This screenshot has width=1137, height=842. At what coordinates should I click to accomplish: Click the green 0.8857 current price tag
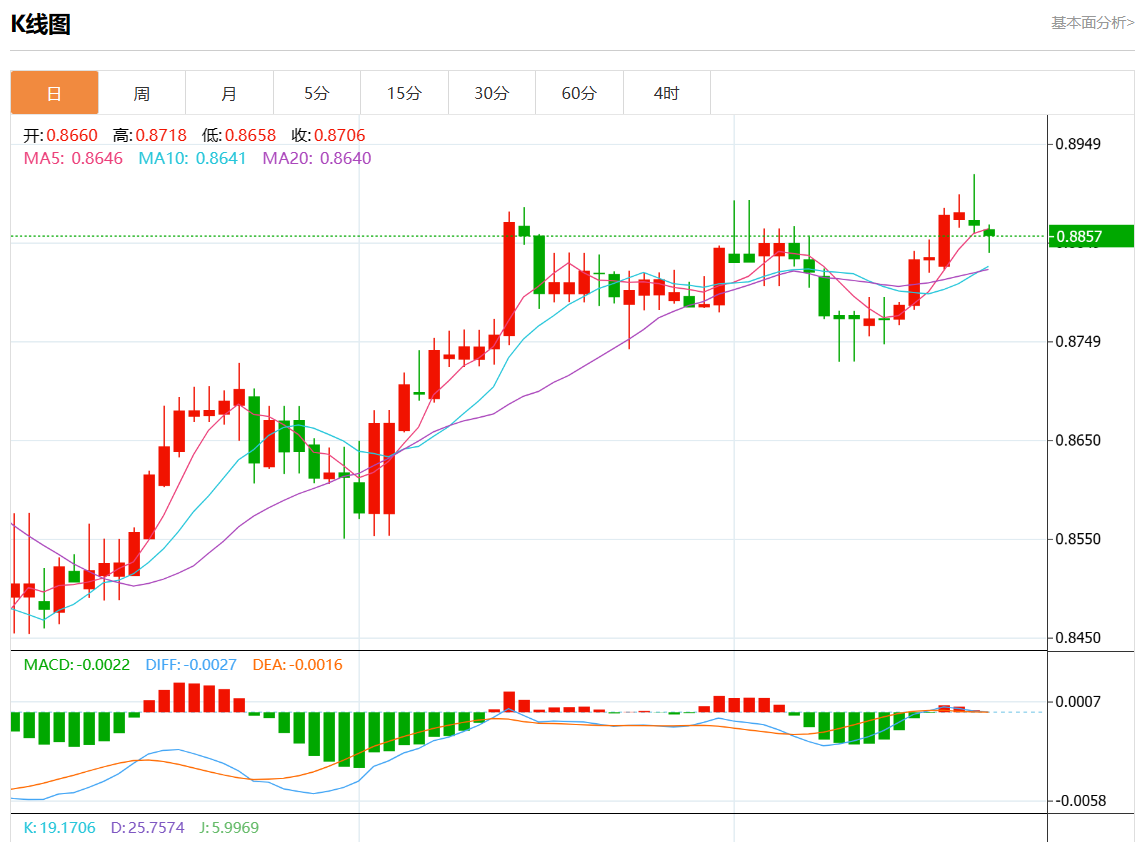point(1089,237)
